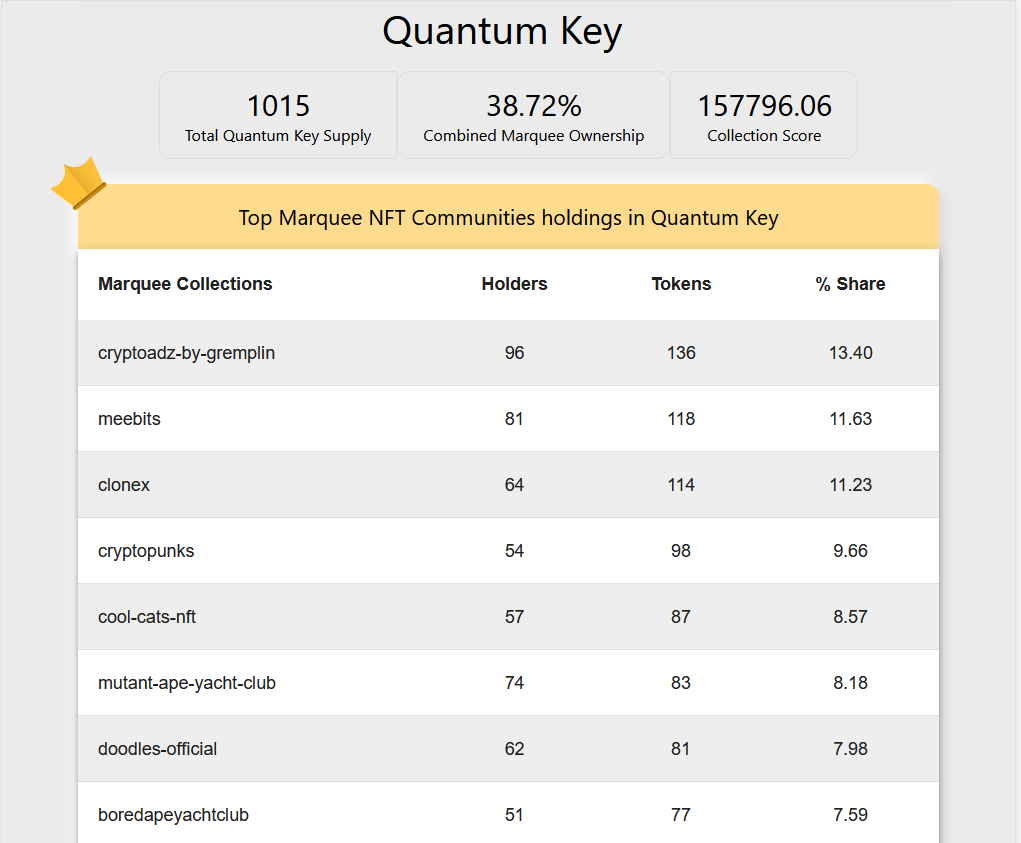Click holders count 51 for boredapeyachtclub
This screenshot has width=1021, height=843.
[x=514, y=815]
